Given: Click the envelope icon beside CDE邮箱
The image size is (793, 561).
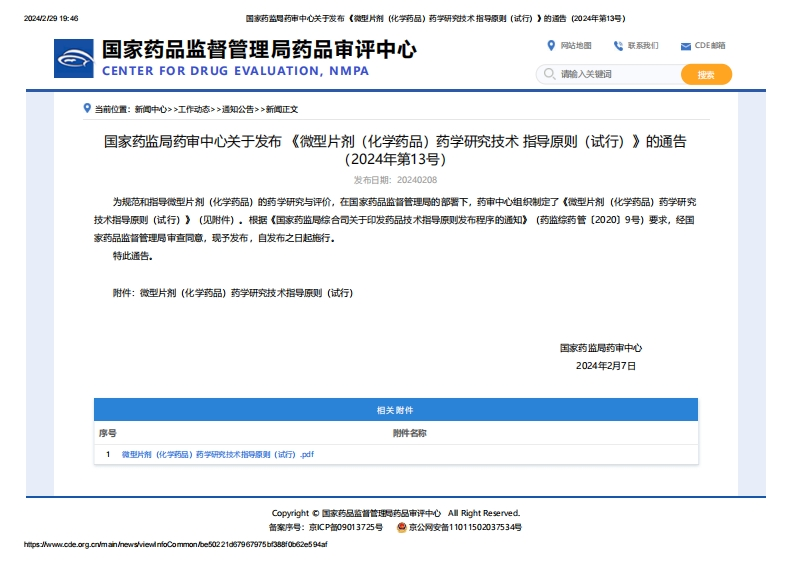Looking at the screenshot, I should click(685, 46).
